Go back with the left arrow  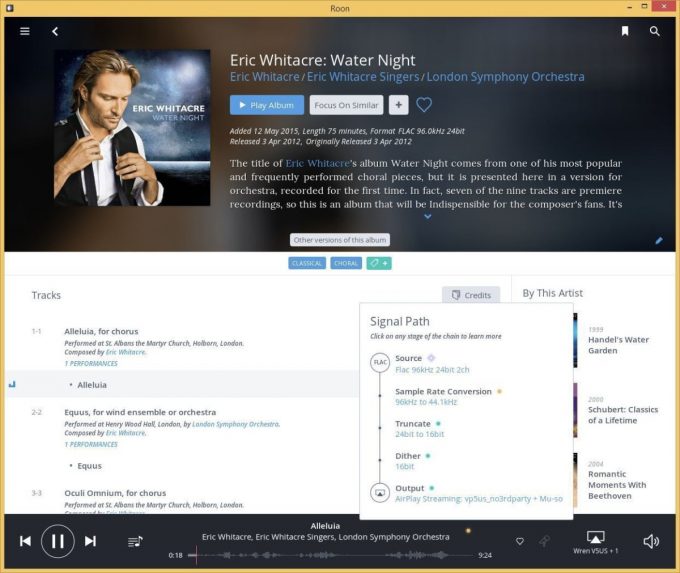(55, 31)
